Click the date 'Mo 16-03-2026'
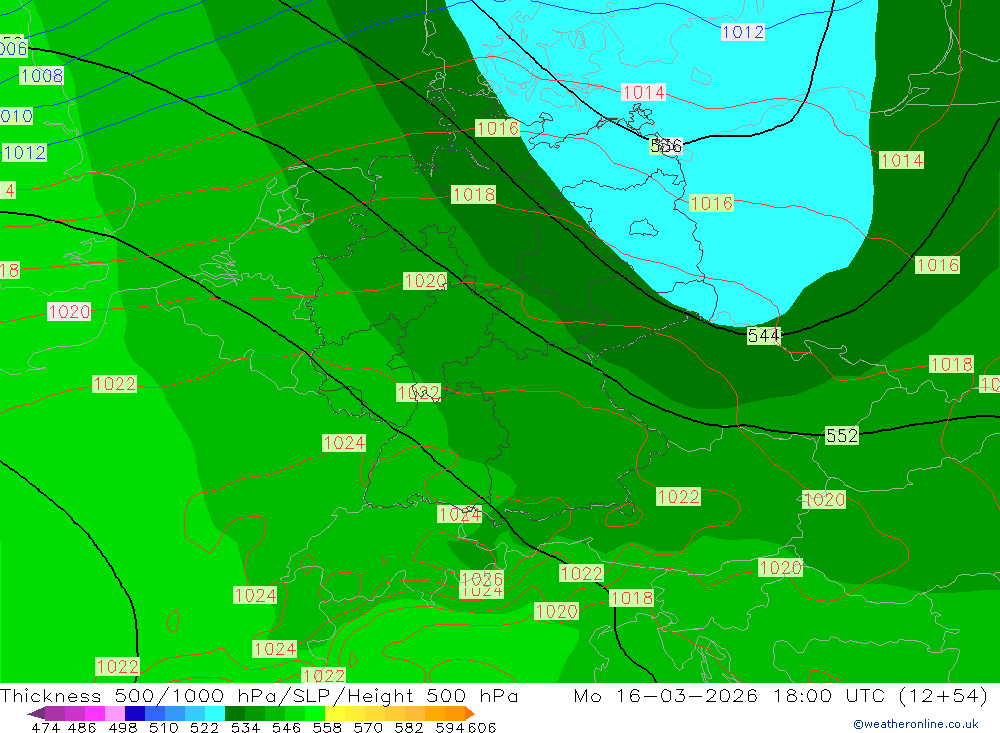The image size is (1000, 733). coord(665,695)
